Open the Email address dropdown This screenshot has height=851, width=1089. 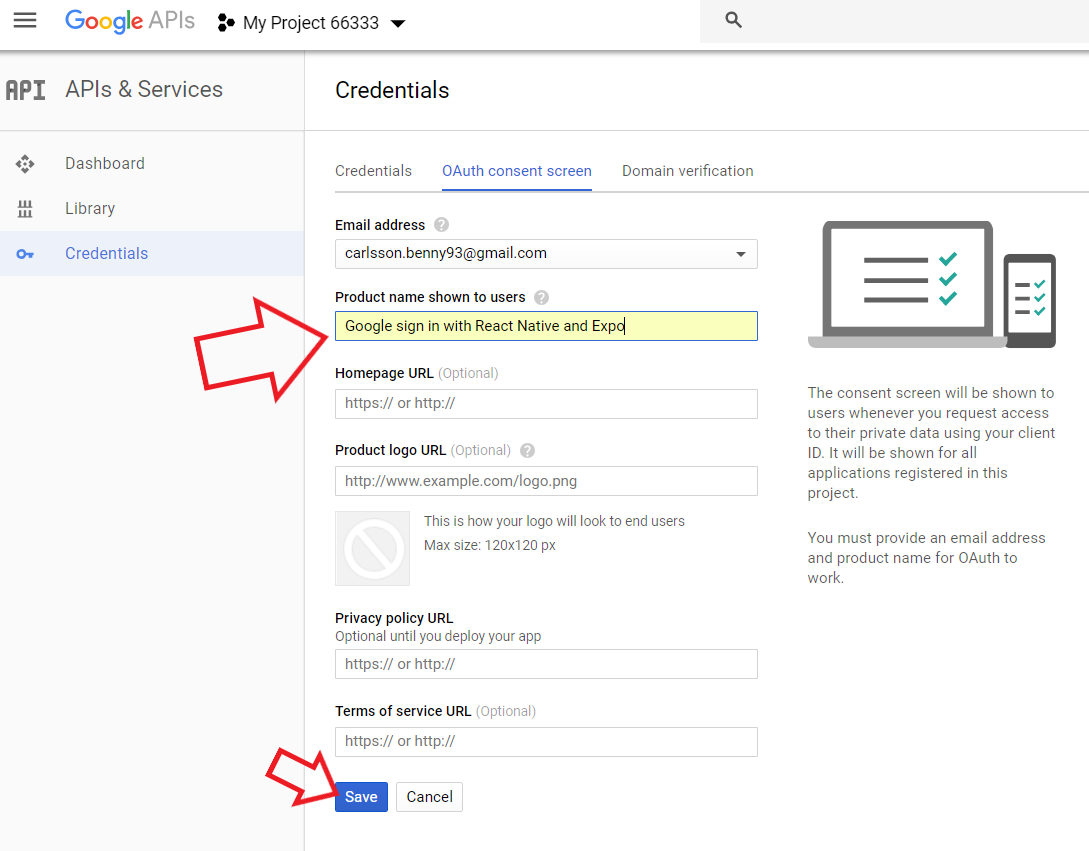(x=546, y=254)
